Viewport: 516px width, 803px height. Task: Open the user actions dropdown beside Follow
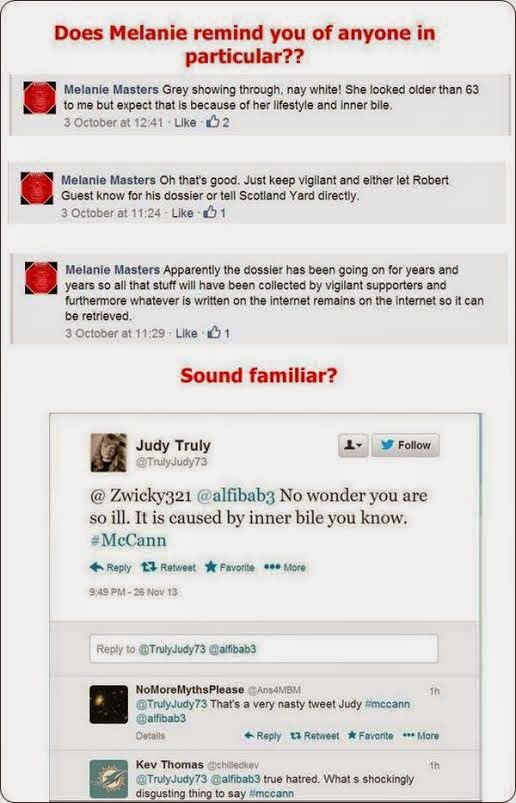[353, 445]
